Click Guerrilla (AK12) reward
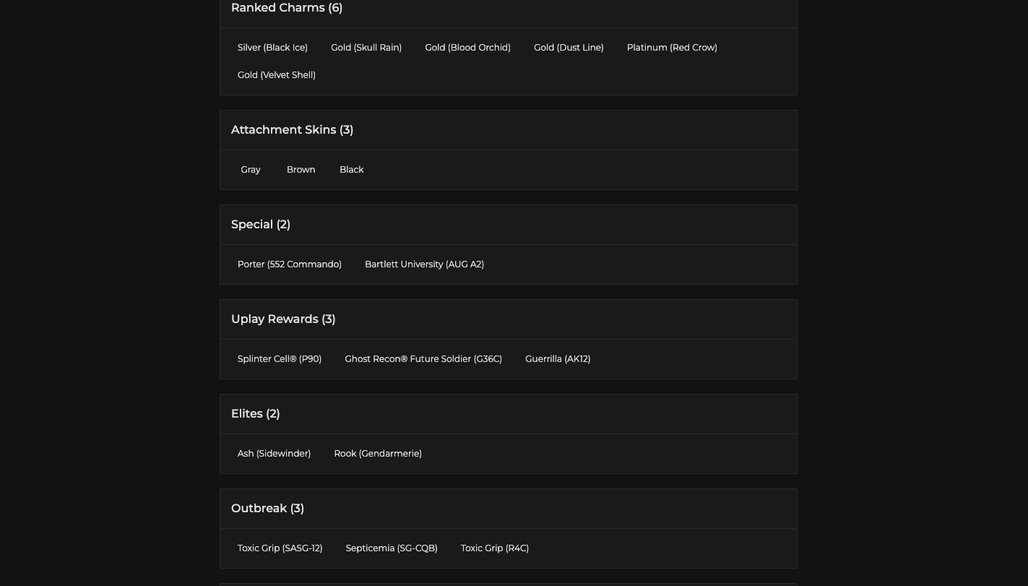Viewport: 1028px width, 586px height. click(557, 359)
